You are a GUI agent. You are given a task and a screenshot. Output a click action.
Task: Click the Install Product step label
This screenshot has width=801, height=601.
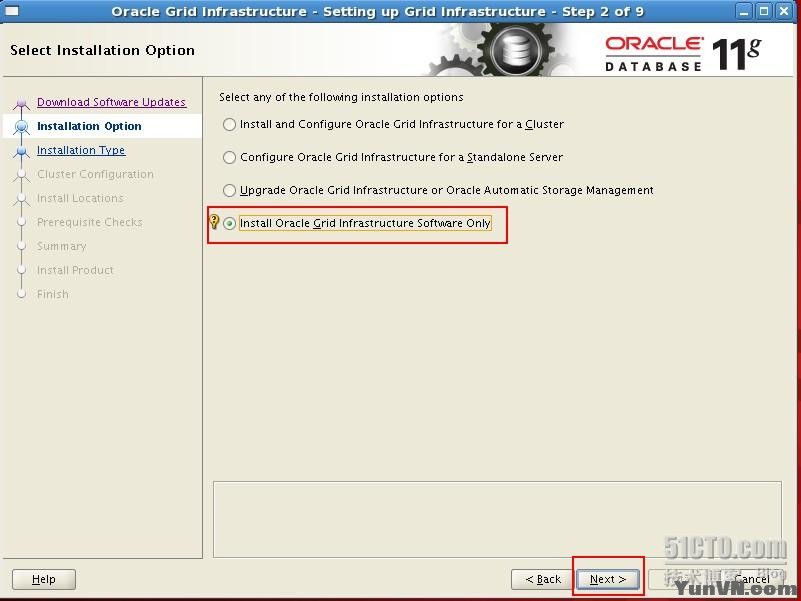click(75, 270)
